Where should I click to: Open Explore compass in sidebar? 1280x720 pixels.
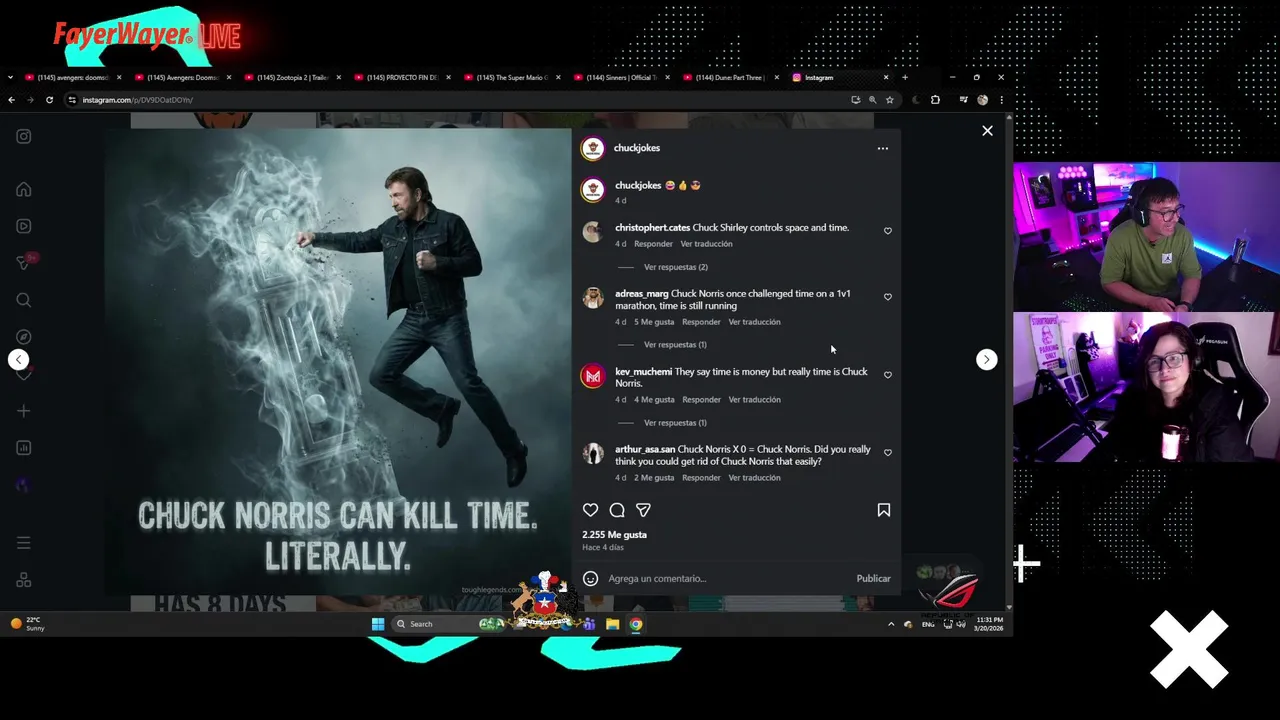coord(24,337)
